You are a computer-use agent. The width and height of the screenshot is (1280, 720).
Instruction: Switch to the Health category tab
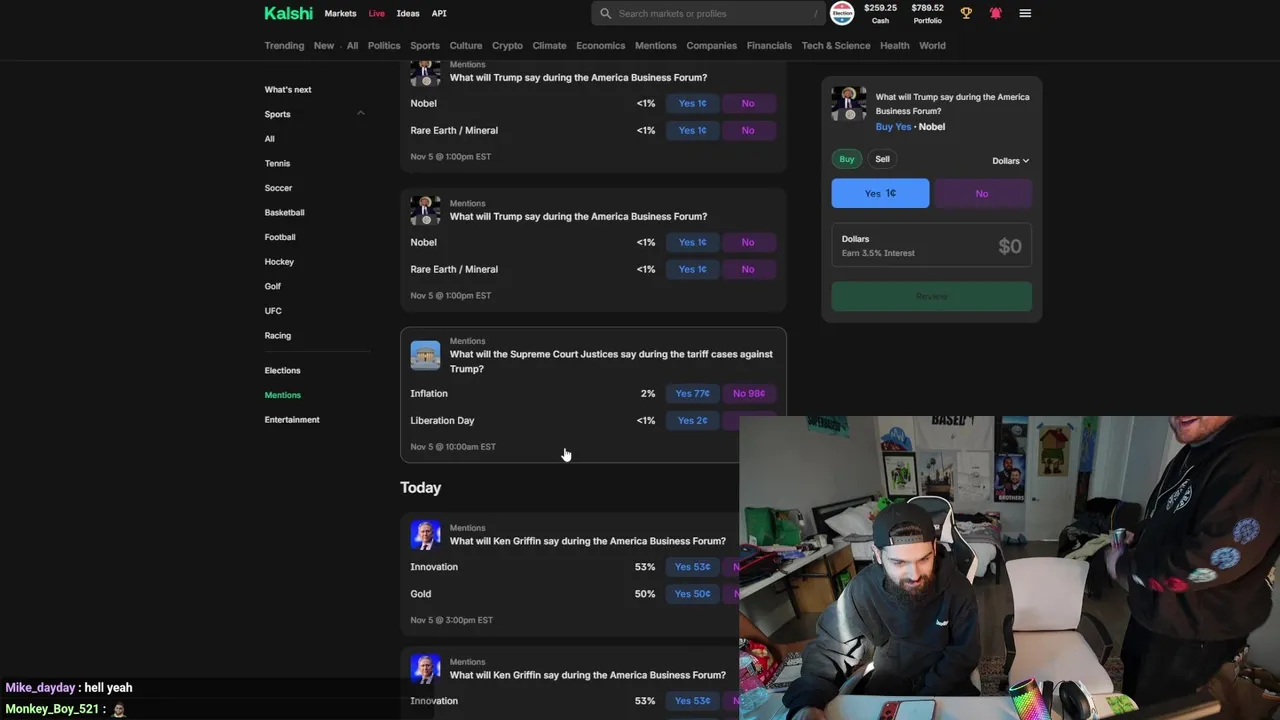(x=895, y=45)
